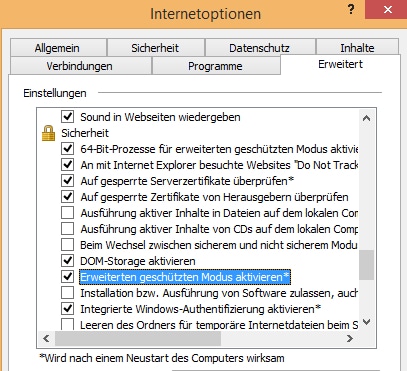Screen dimensions: 407x371
Task: Open the Sicherheit tab
Action: click(x=155, y=48)
